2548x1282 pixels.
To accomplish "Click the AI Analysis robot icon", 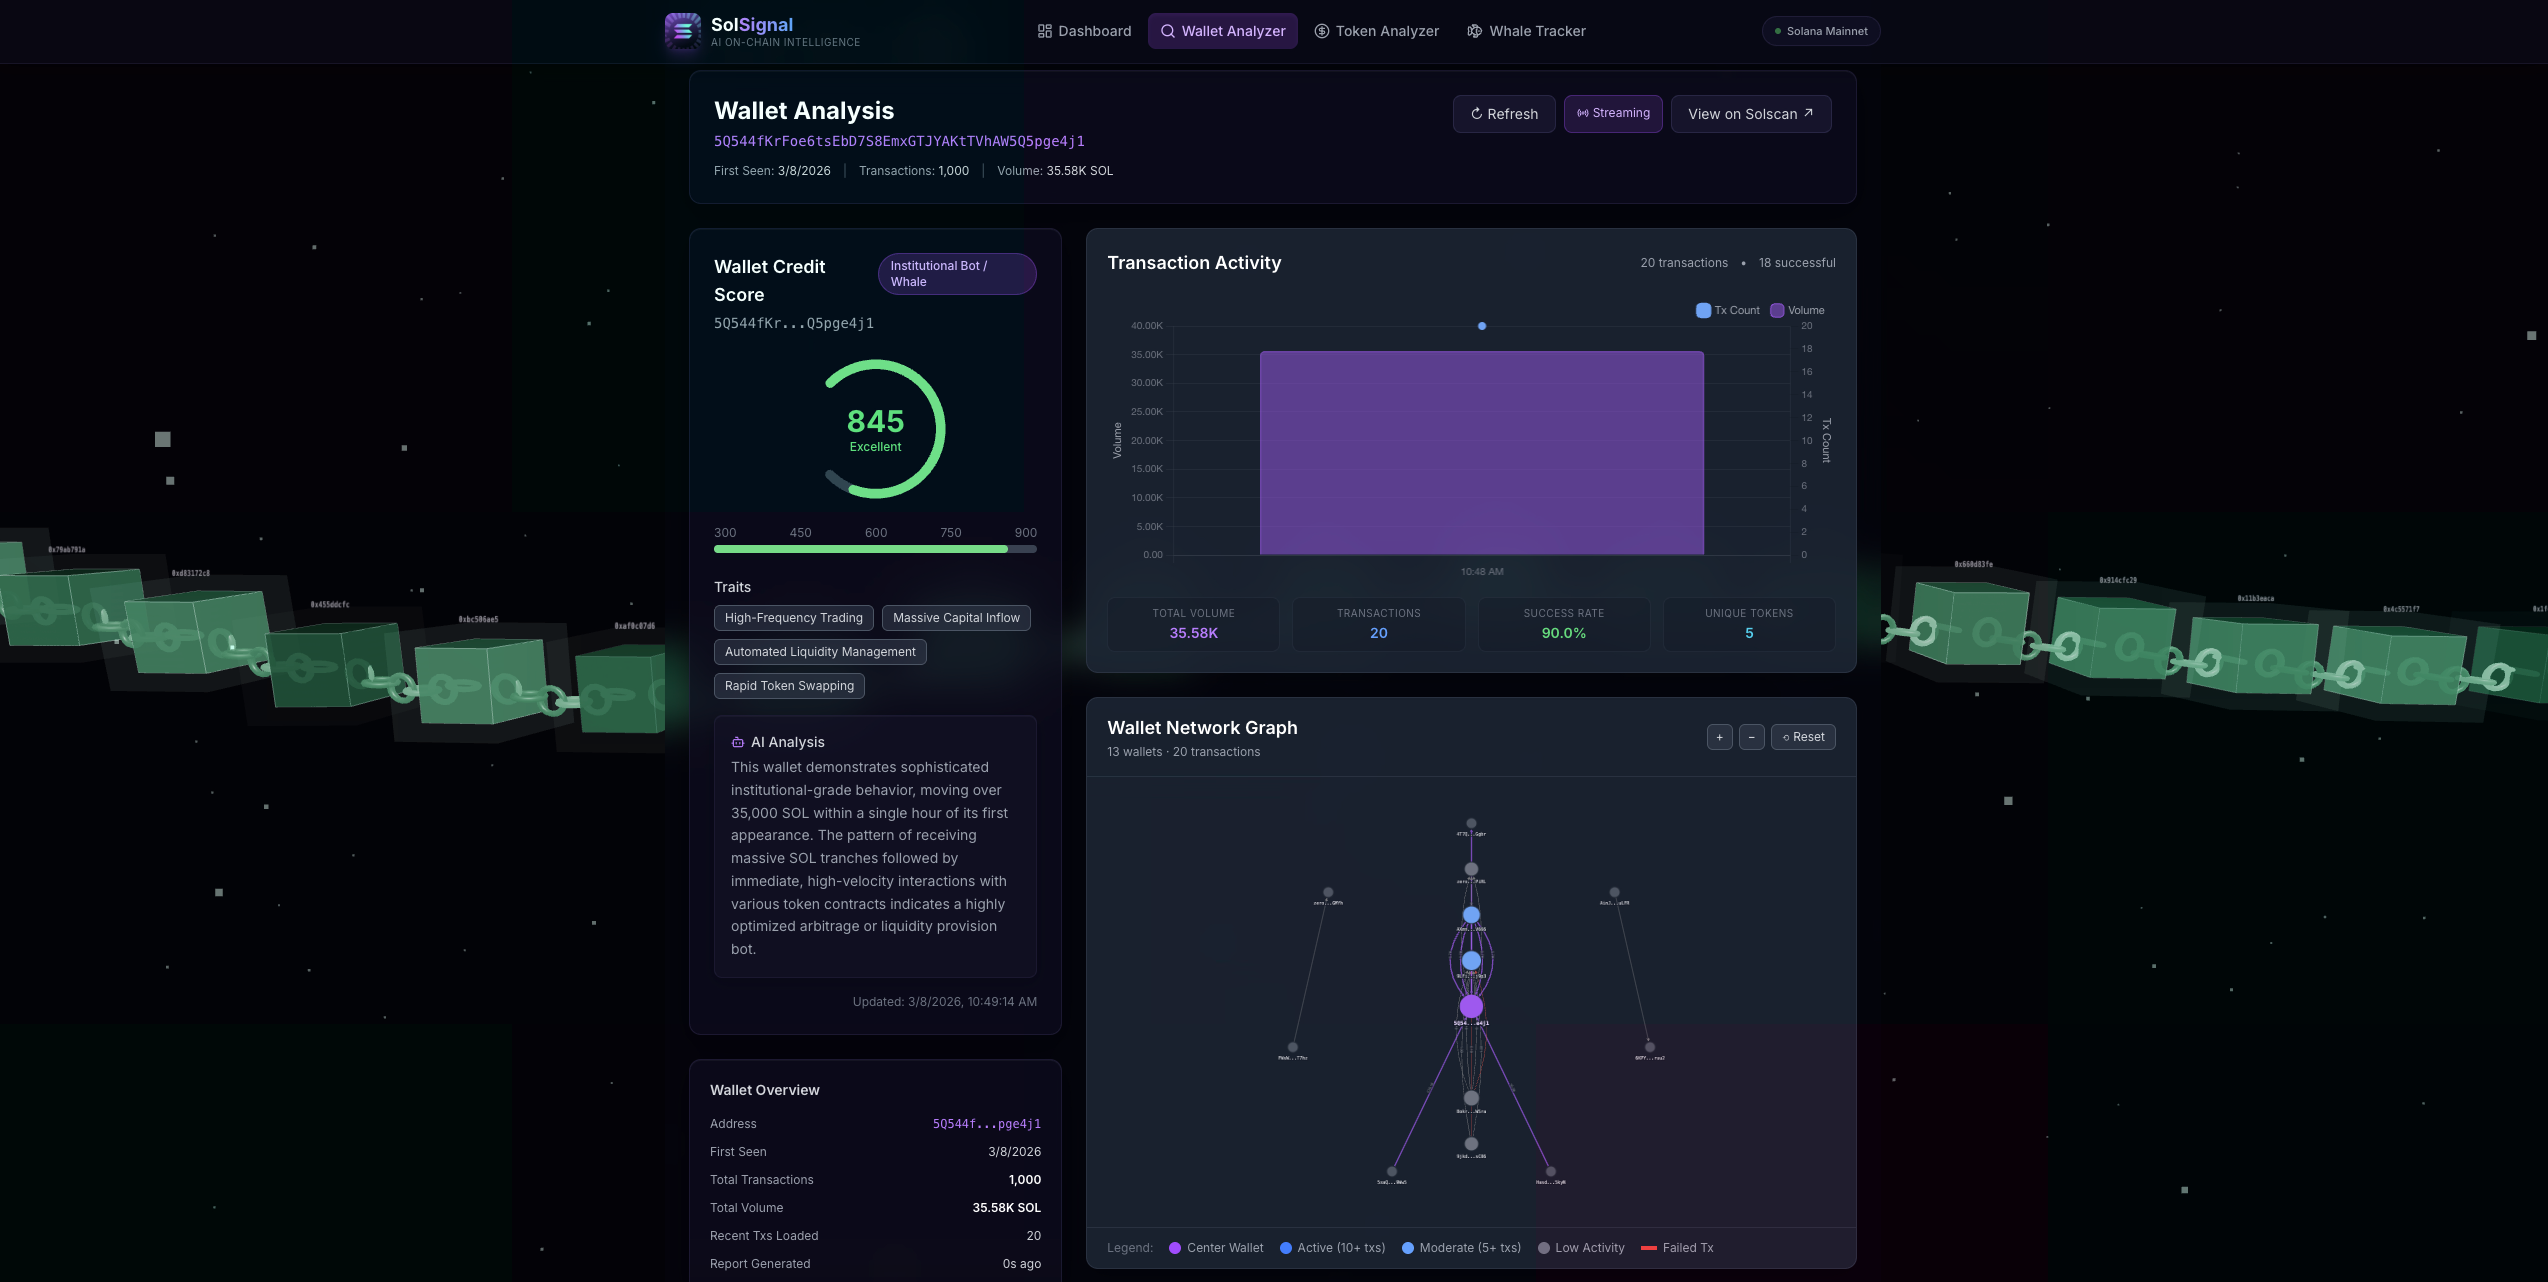I will pos(737,742).
